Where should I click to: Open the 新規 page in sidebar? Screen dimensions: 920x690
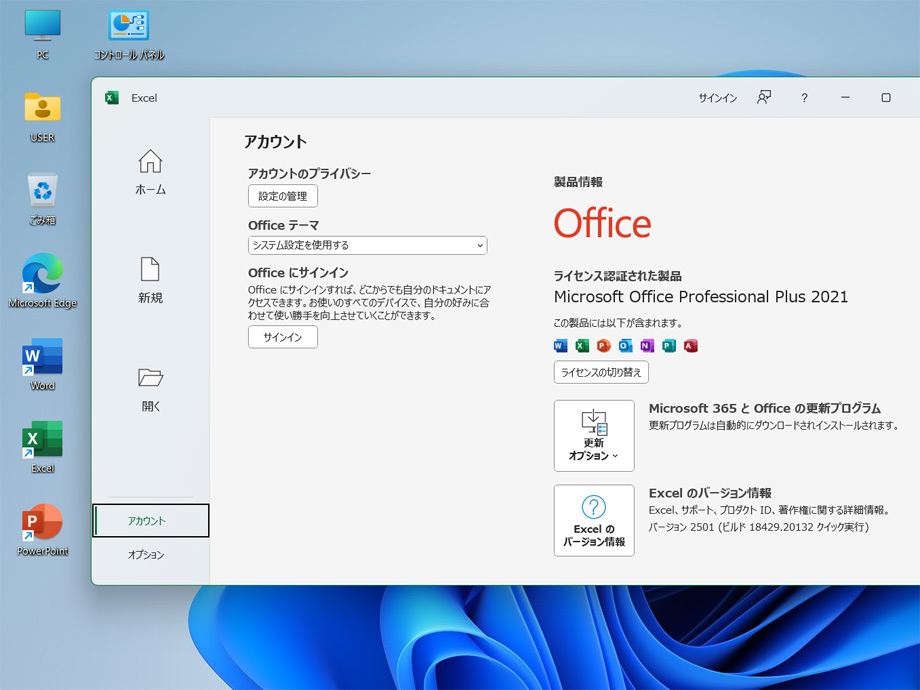click(150, 280)
